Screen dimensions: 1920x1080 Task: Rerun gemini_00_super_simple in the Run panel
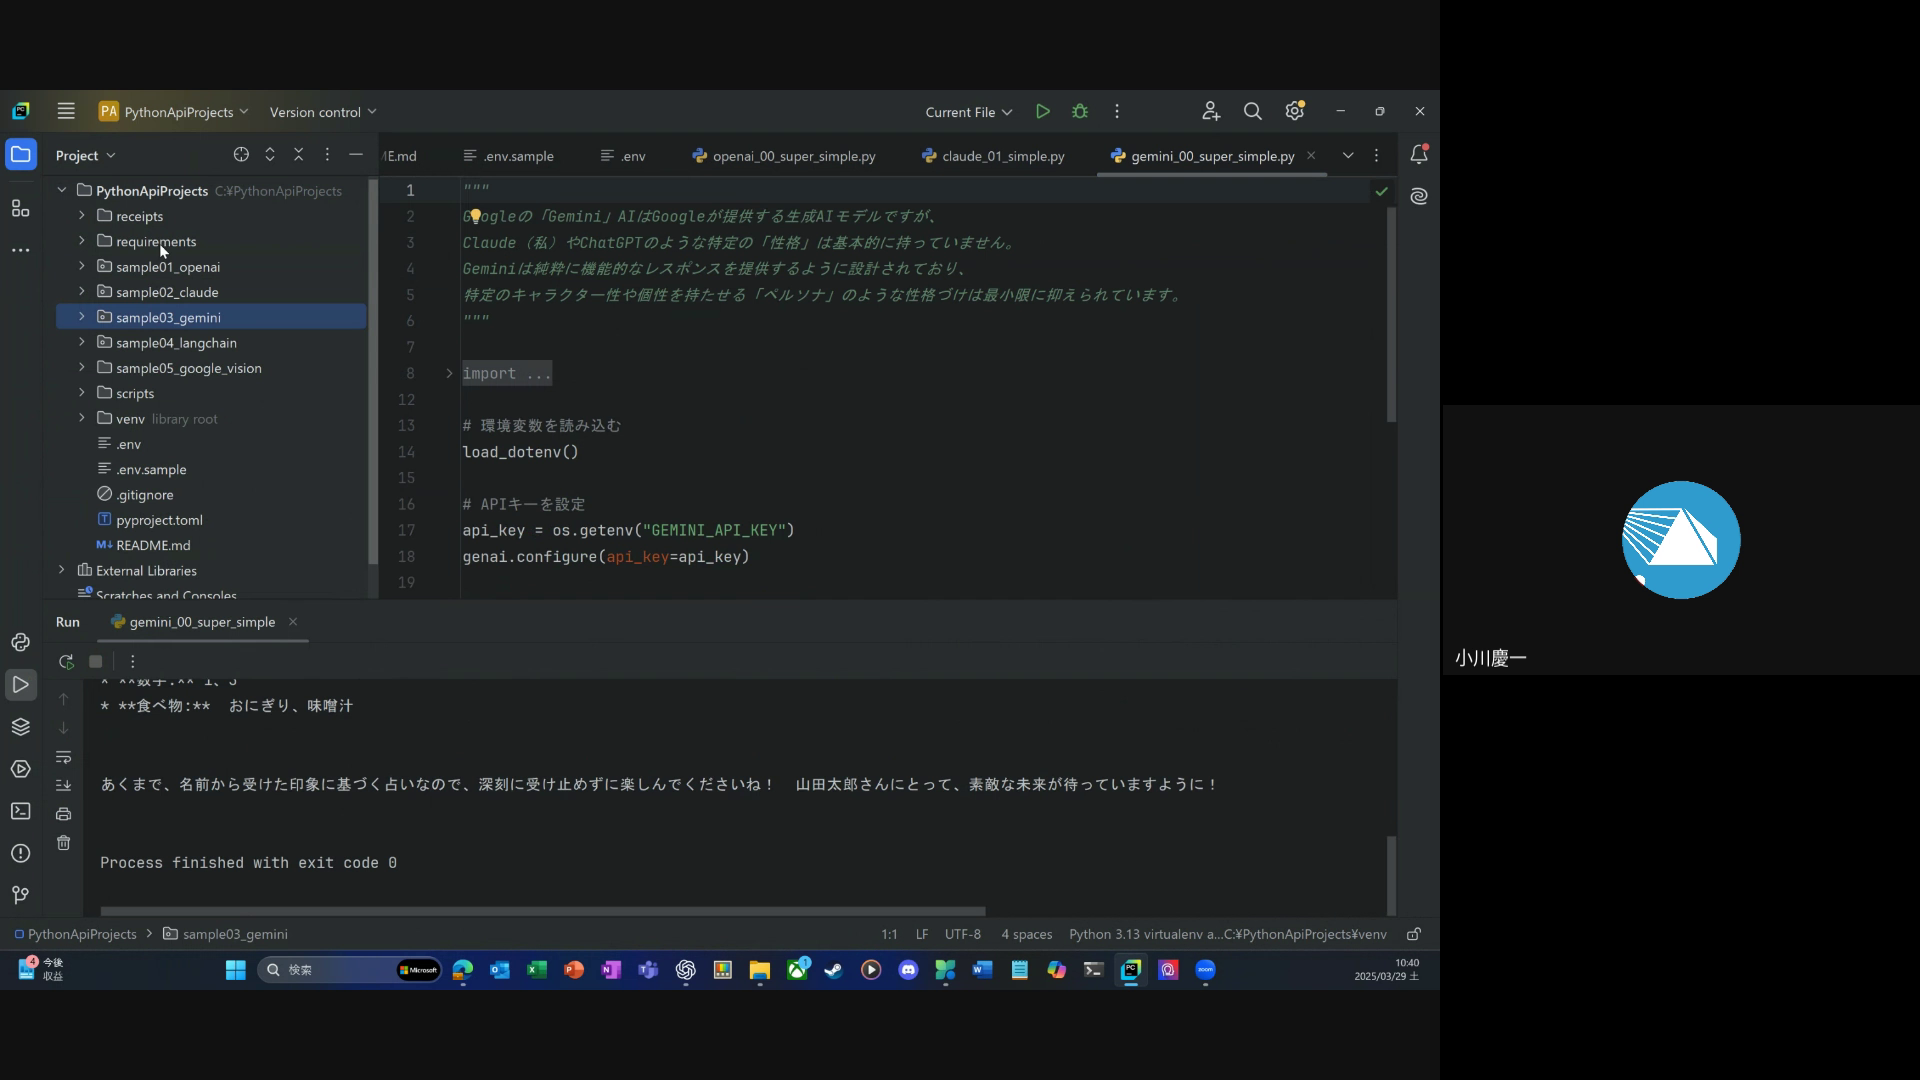click(x=66, y=662)
